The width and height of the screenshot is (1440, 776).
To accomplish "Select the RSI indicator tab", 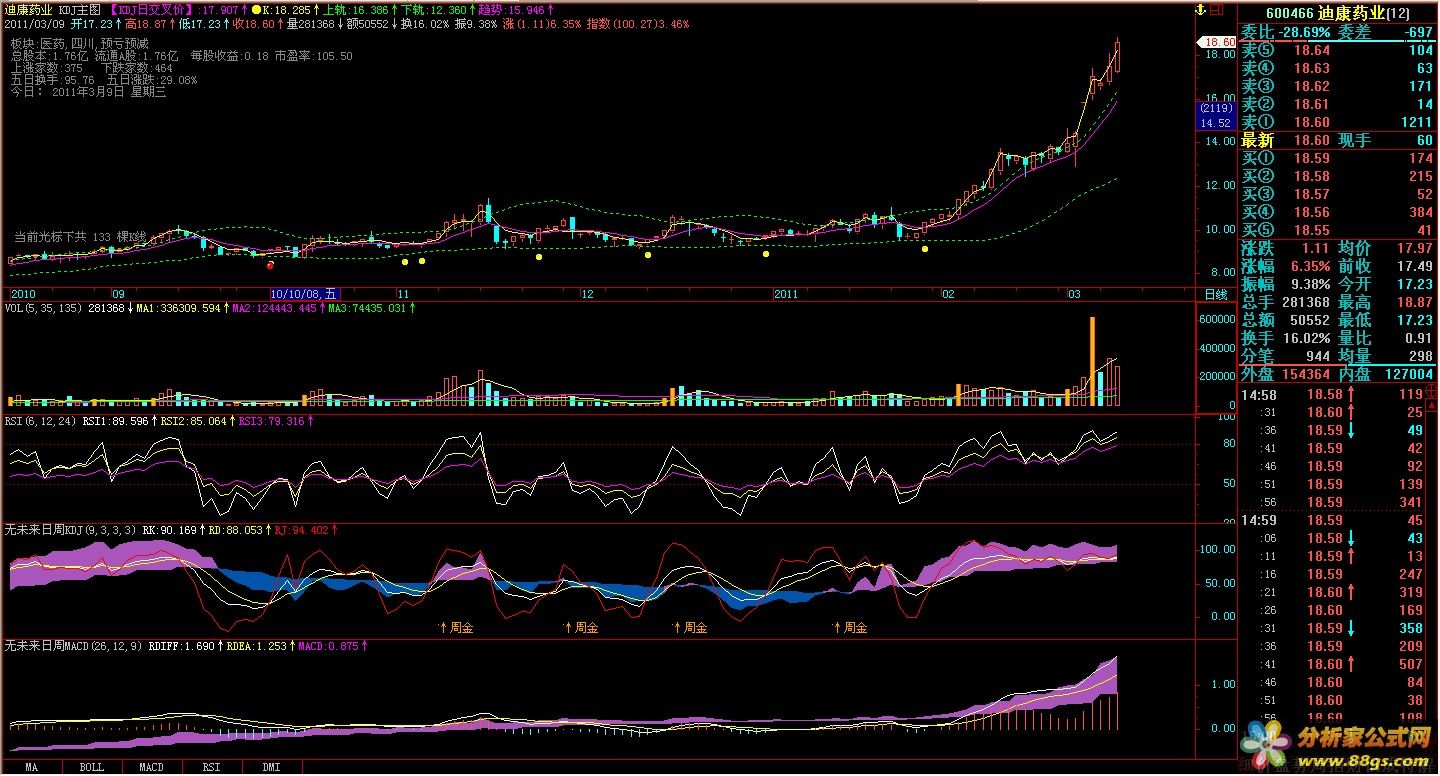I will click(211, 768).
